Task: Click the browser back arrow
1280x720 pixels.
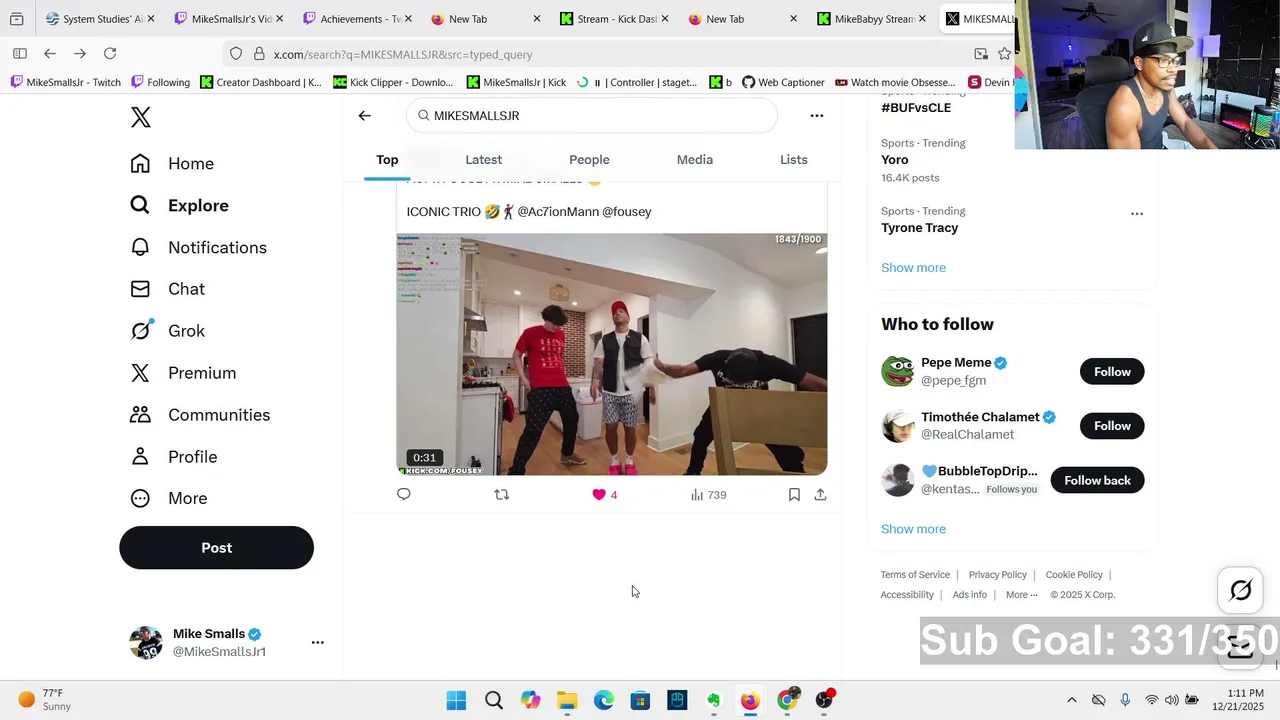Action: pos(50,53)
